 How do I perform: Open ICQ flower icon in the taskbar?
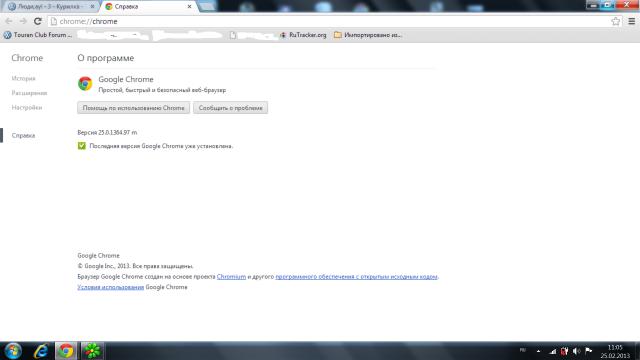[x=92, y=351]
